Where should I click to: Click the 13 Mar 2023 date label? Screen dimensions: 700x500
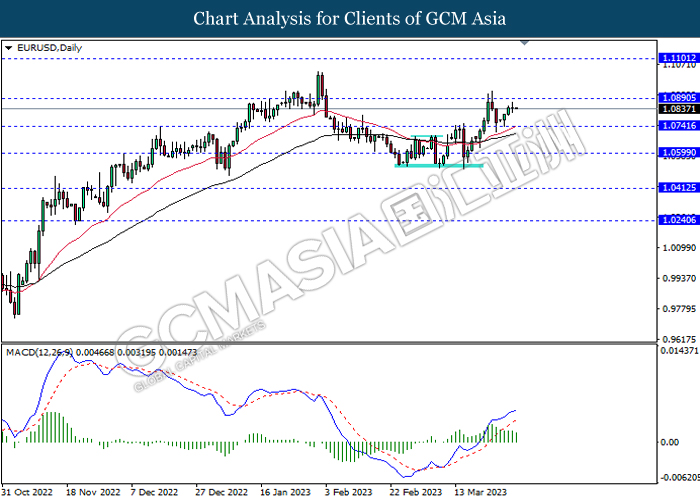pyautogui.click(x=480, y=492)
